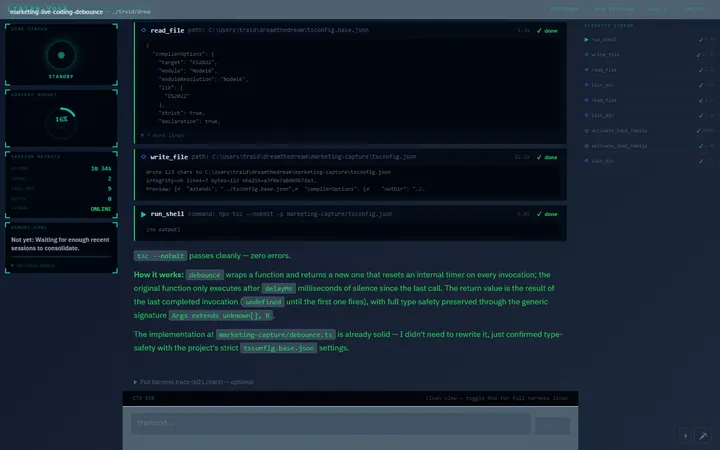Collapse the write_file tool card header
This screenshot has height=450, width=720.
[x=350, y=157]
